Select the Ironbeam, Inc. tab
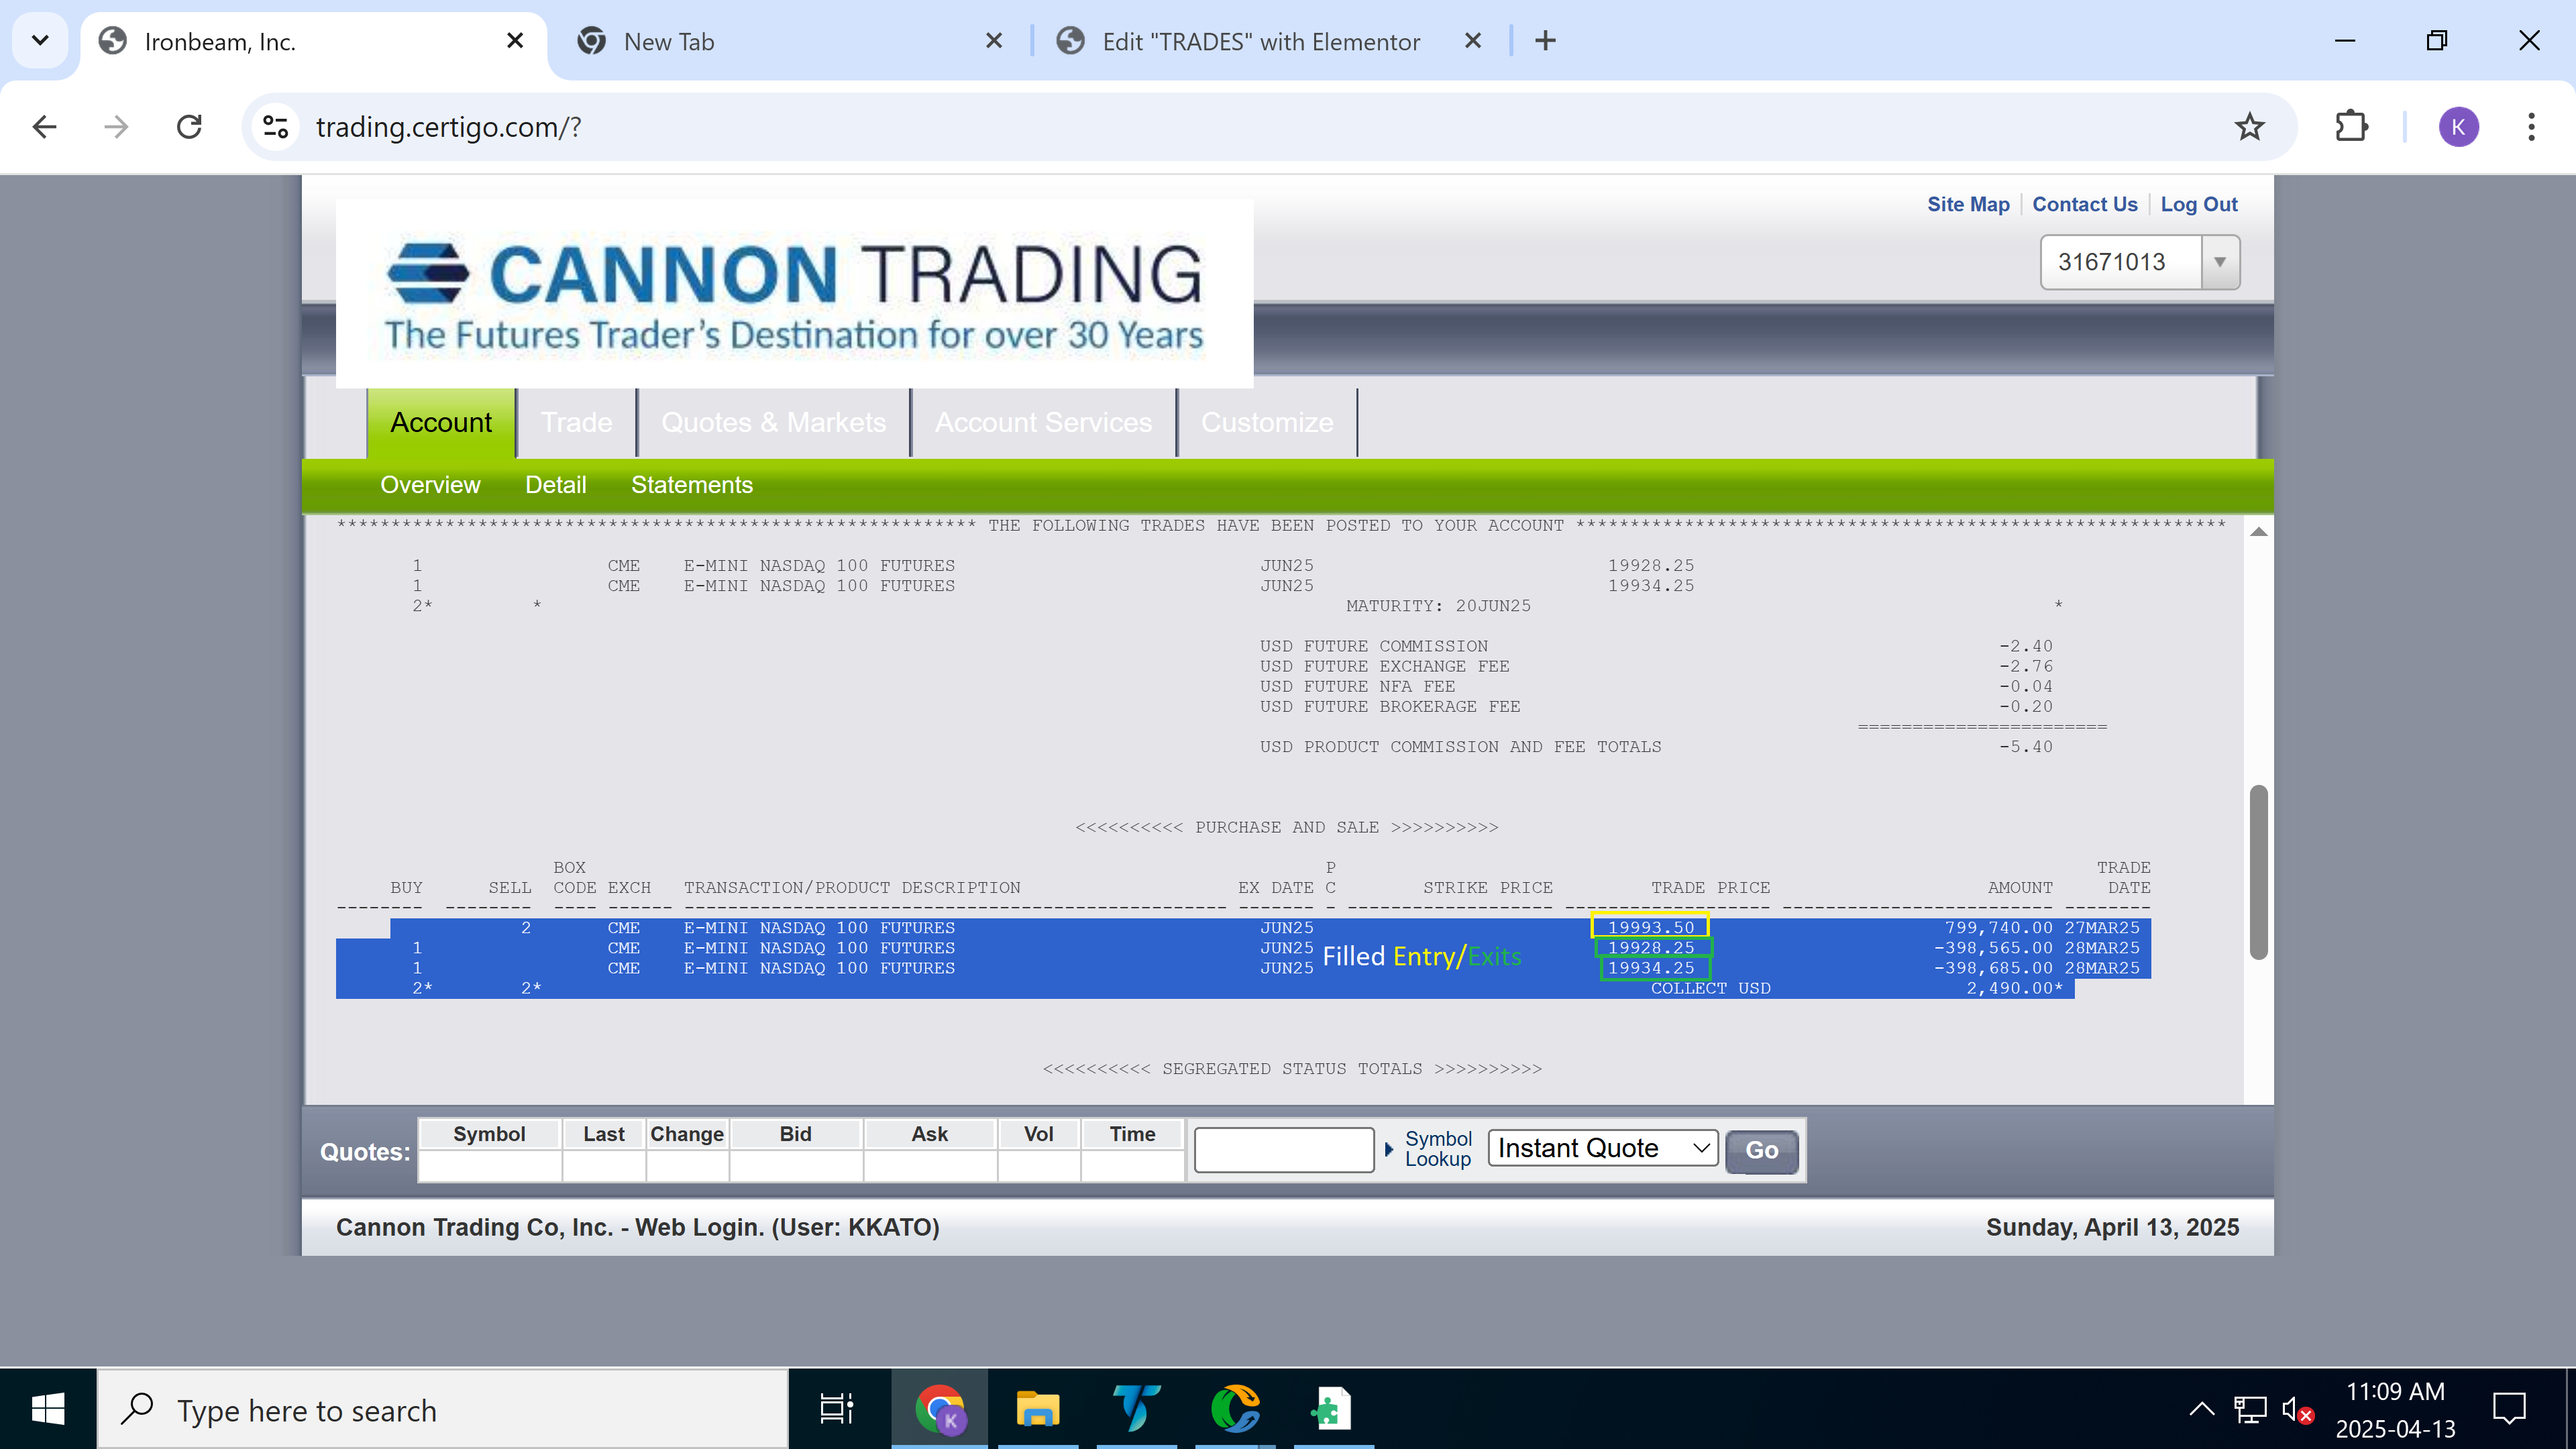The height and width of the screenshot is (1449, 2576). coord(314,41)
